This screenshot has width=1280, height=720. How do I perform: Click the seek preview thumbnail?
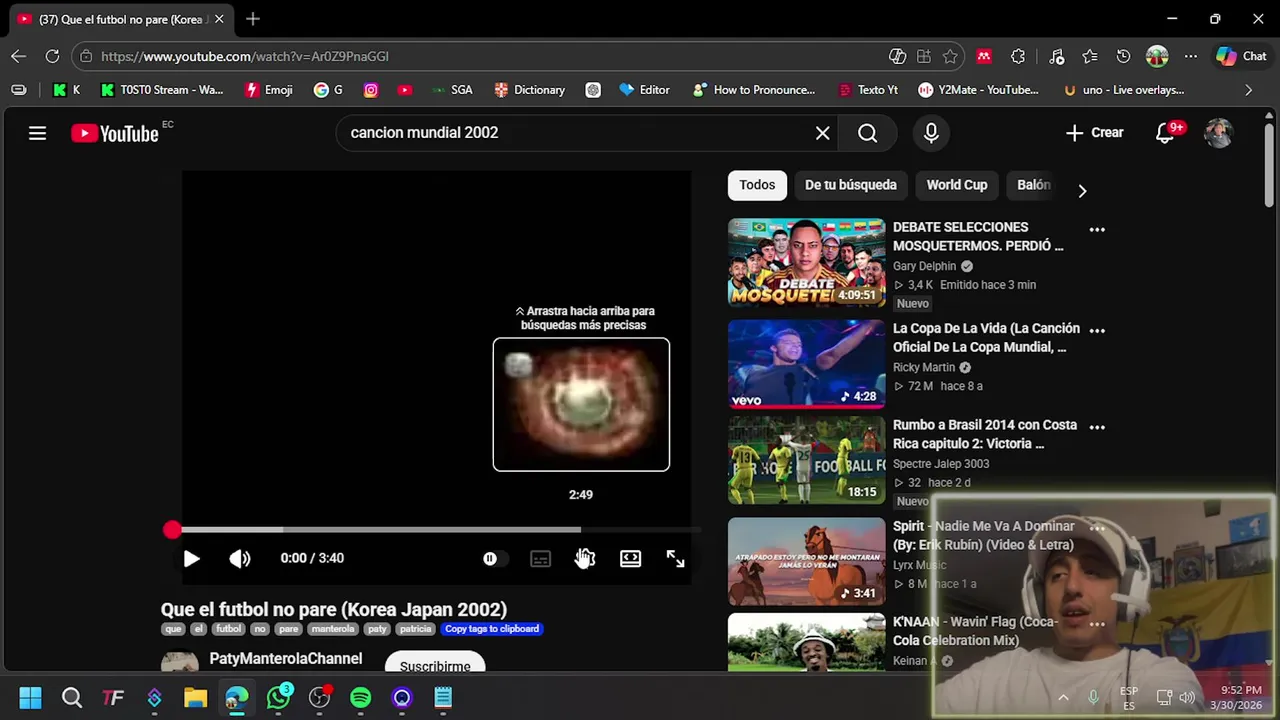[581, 405]
